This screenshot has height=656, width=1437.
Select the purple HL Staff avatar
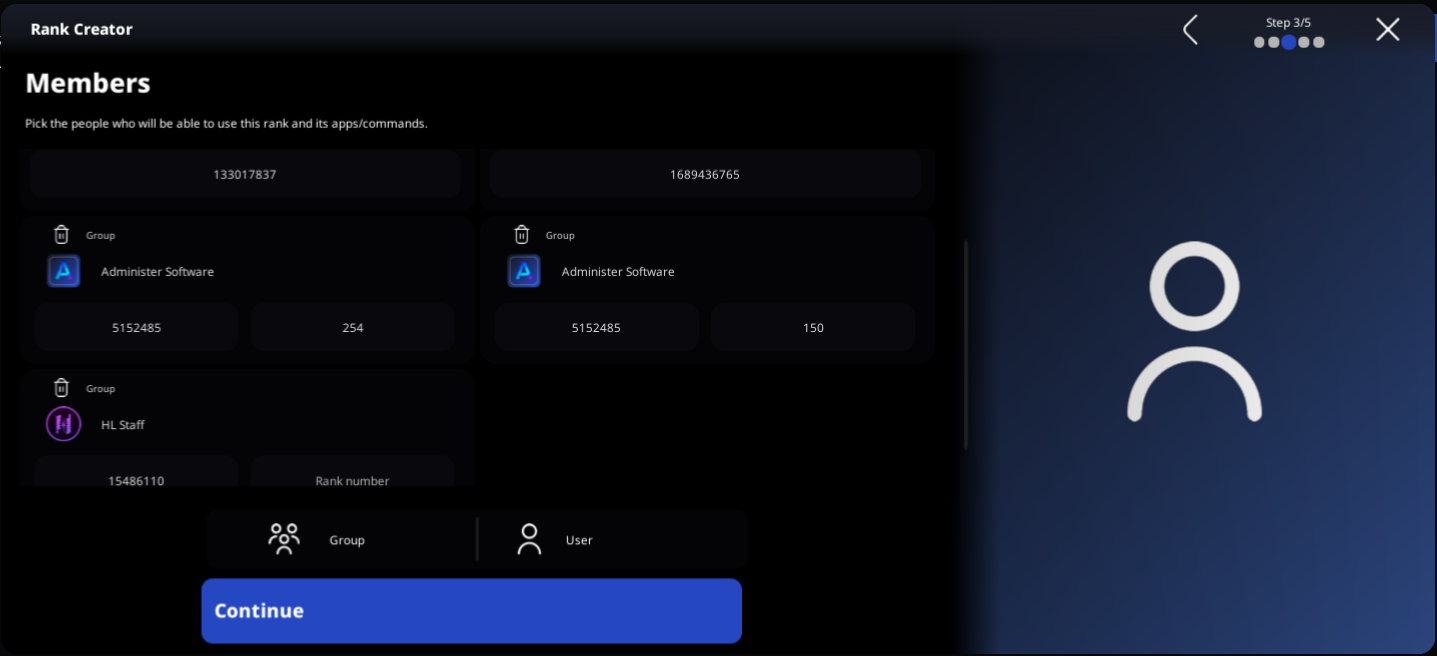[63, 423]
